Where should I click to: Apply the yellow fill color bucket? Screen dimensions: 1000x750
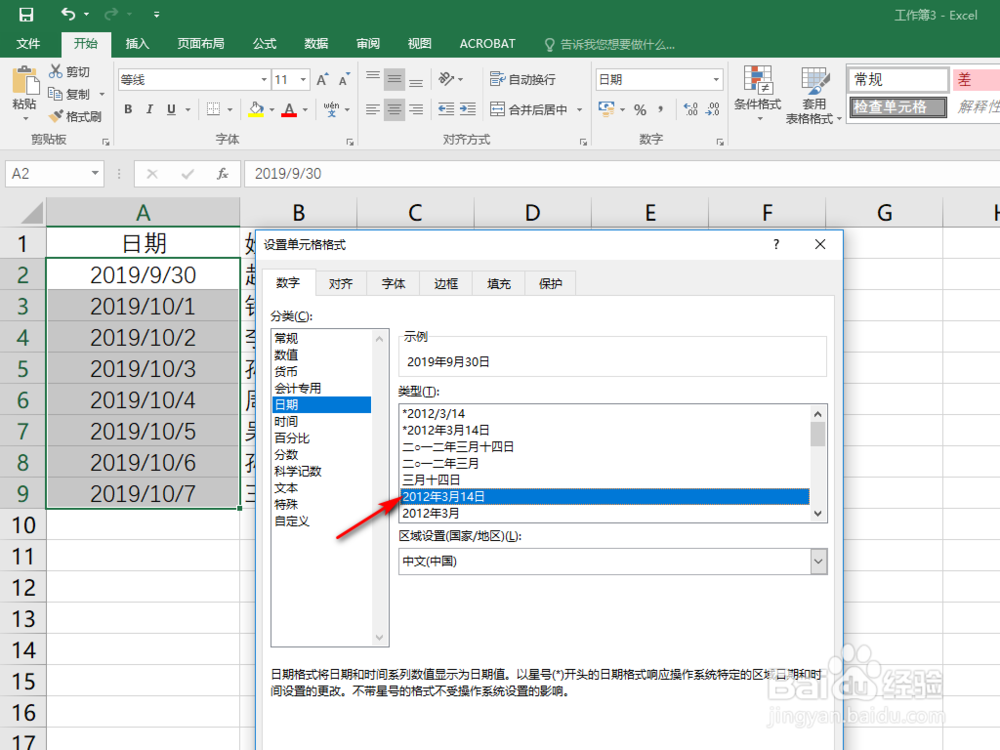[x=256, y=109]
